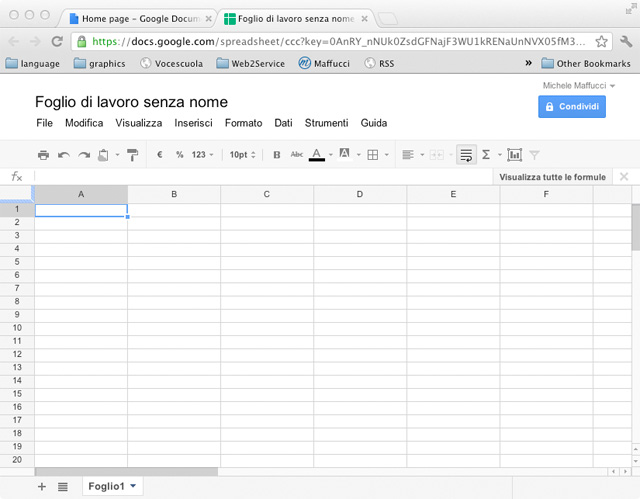Click the redo arrow icon
The width and height of the screenshot is (640, 499).
pyautogui.click(x=84, y=155)
